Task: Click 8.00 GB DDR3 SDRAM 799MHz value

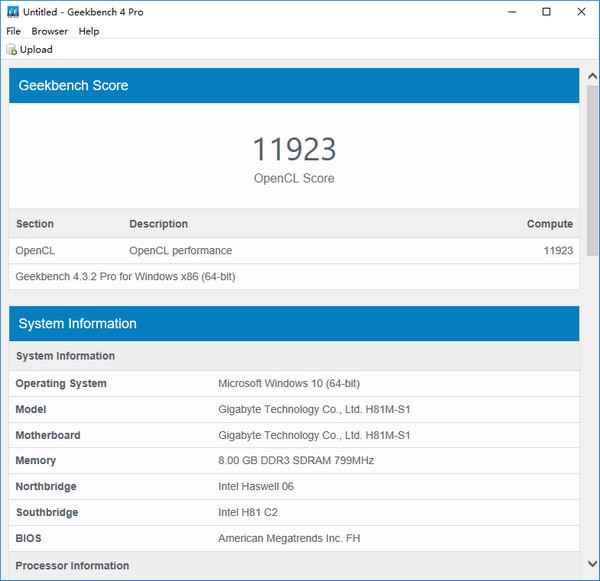Action: click(x=296, y=460)
